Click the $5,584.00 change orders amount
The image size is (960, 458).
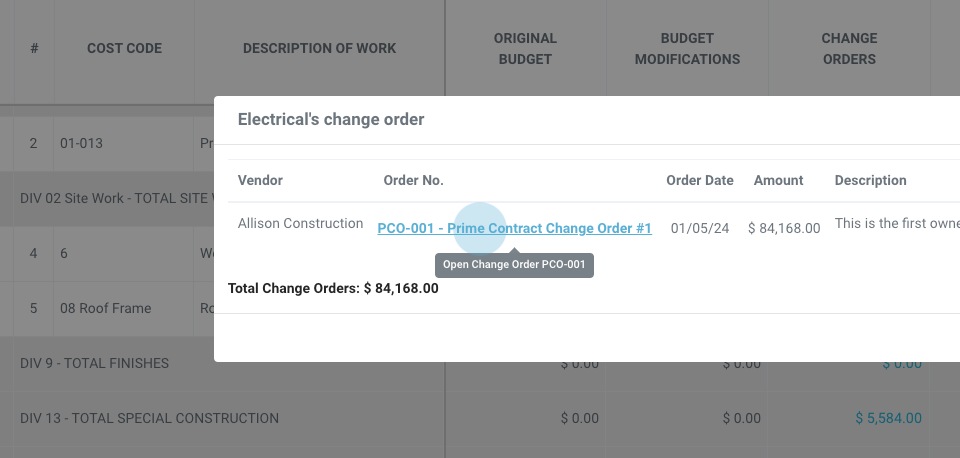(888, 418)
